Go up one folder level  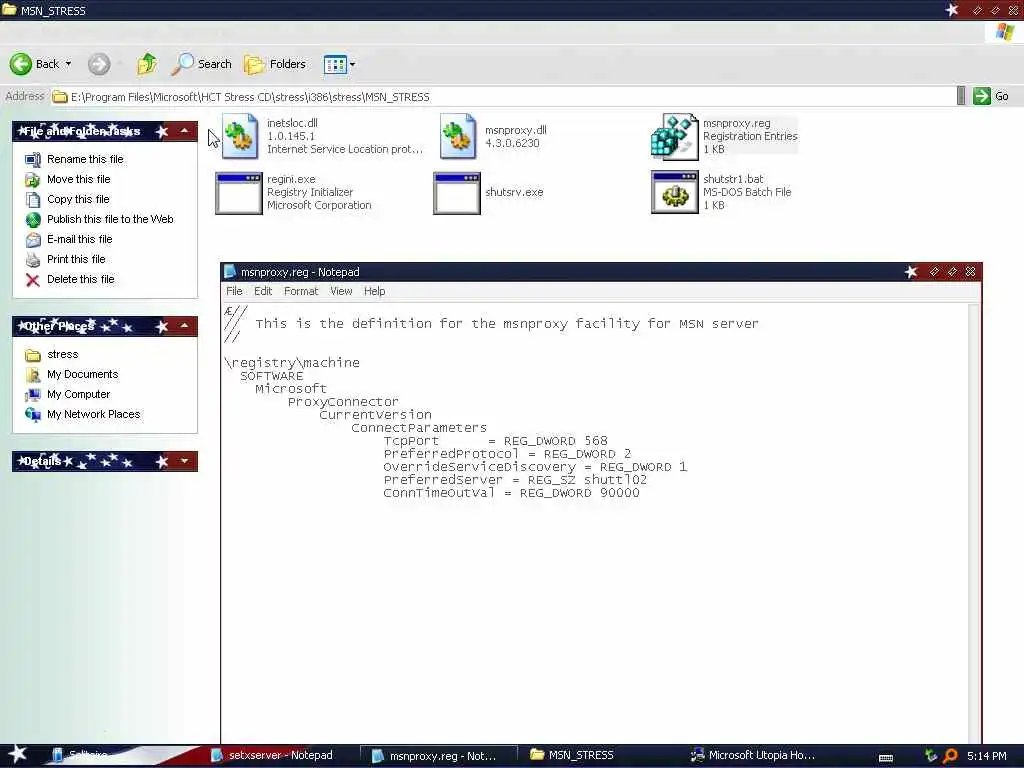point(147,64)
